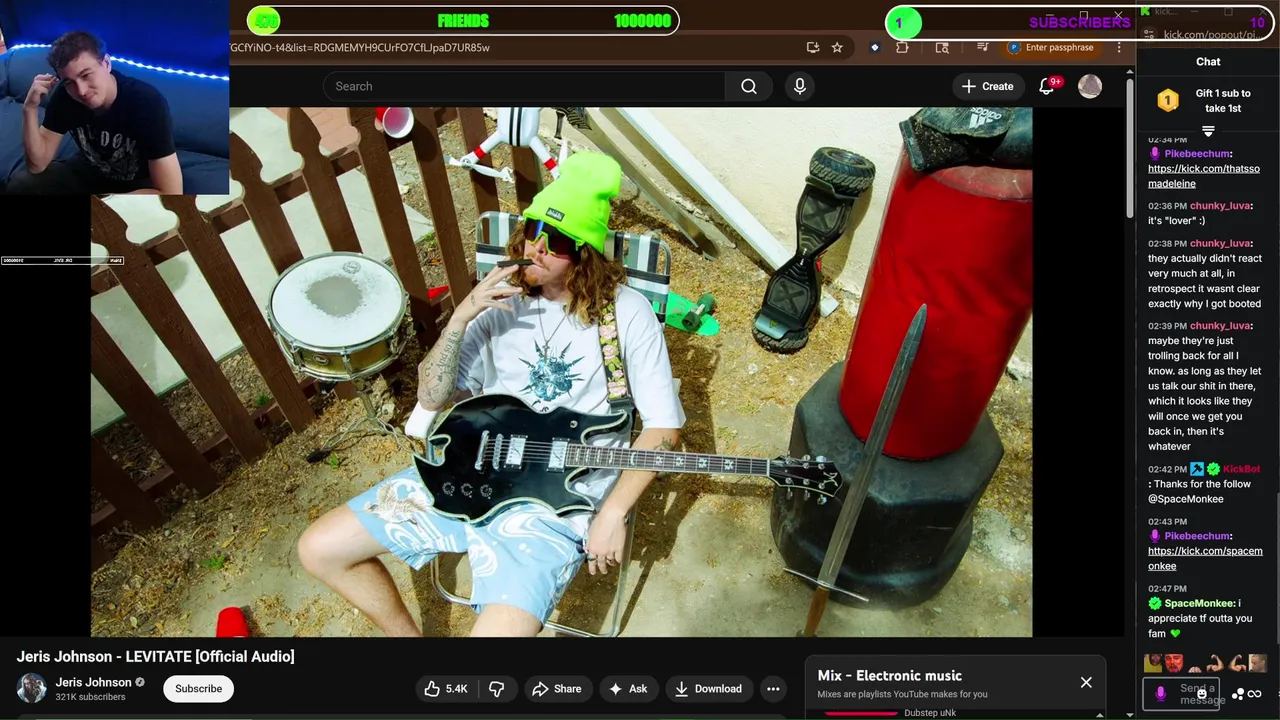The image size is (1280, 720).
Task: Click the purple microphone icon in chat input
Action: tap(1160, 693)
